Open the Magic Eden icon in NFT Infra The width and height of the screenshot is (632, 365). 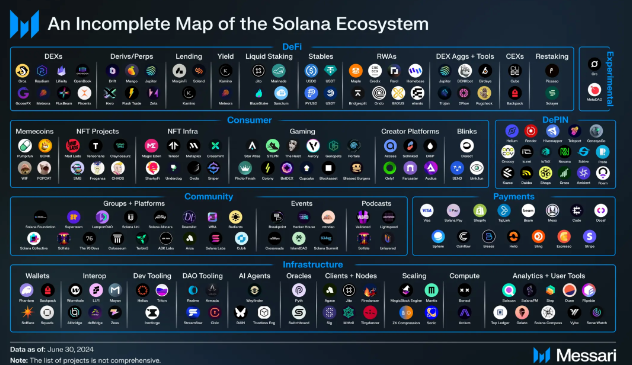click(152, 146)
